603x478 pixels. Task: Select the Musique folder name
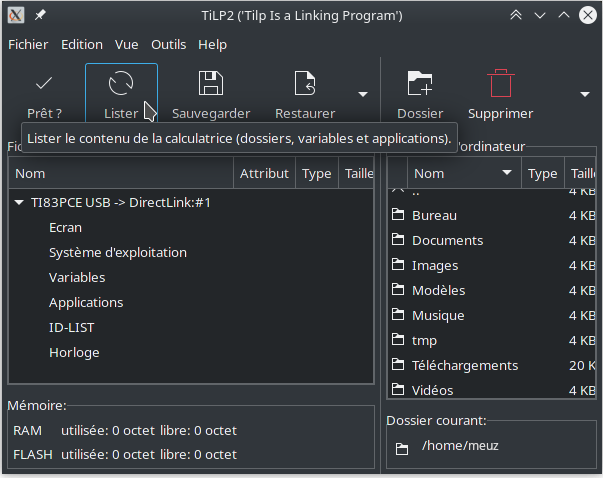point(438,315)
